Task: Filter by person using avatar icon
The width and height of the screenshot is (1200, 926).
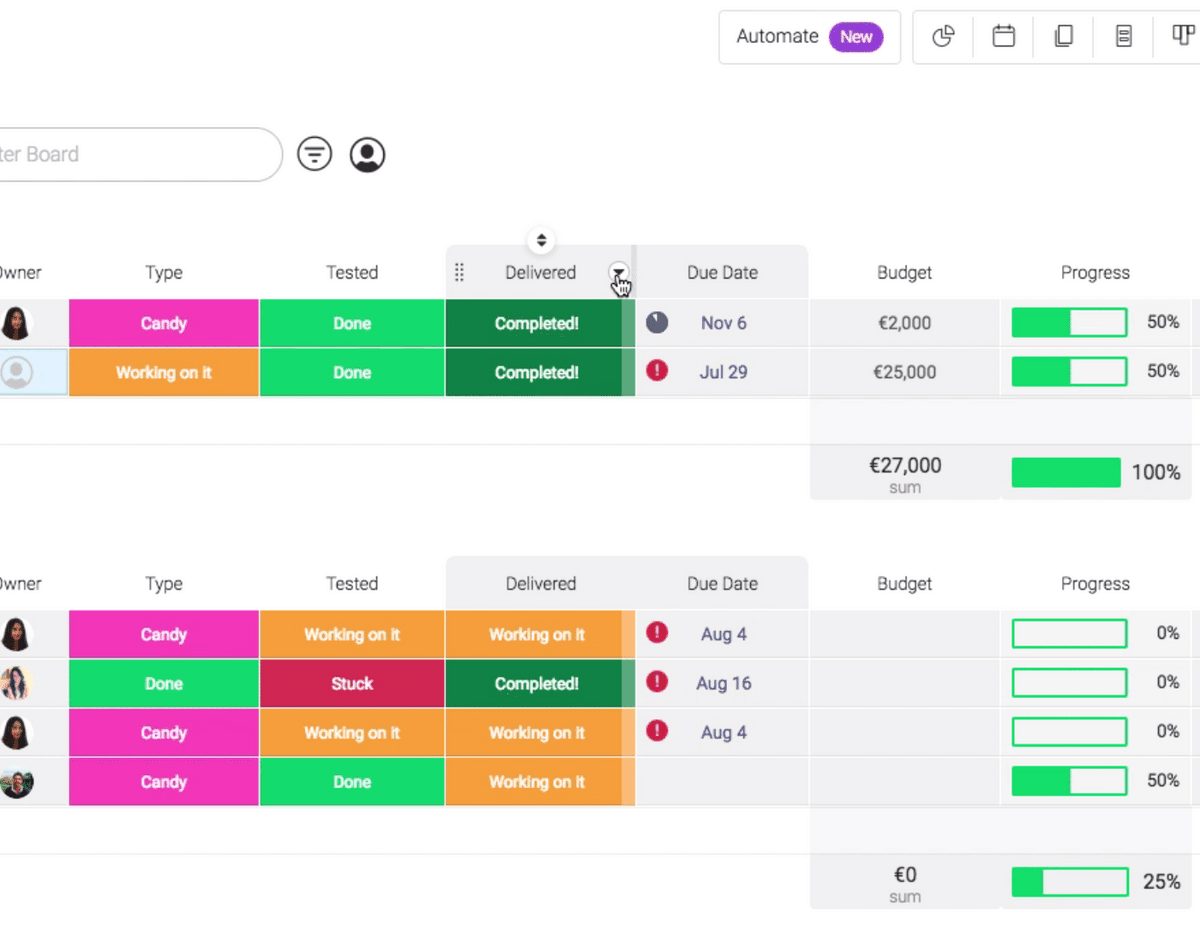Action: (367, 154)
